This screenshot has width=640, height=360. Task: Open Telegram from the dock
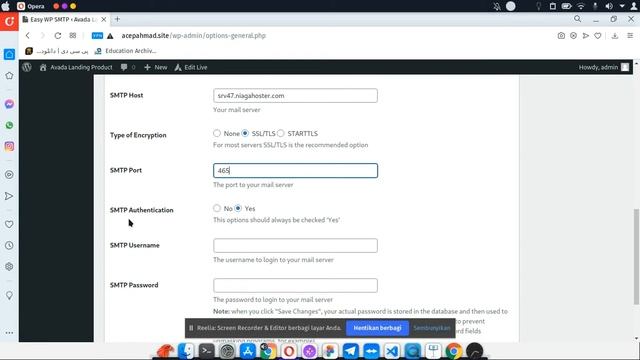click(x=351, y=351)
